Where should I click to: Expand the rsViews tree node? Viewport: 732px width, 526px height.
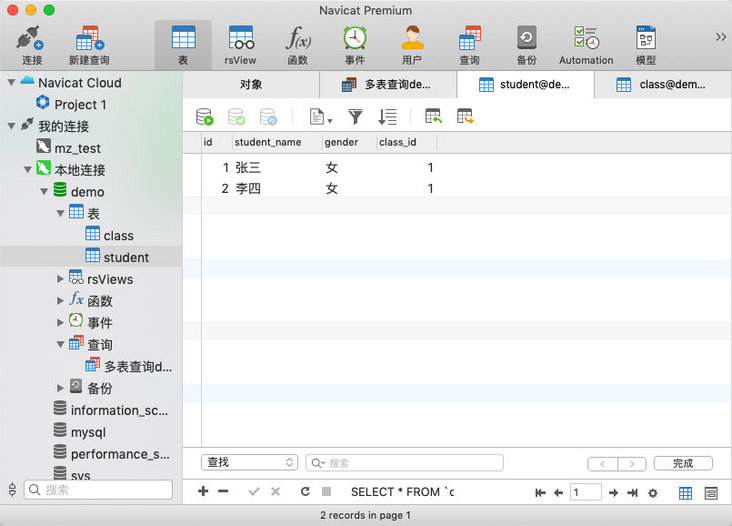(x=61, y=279)
